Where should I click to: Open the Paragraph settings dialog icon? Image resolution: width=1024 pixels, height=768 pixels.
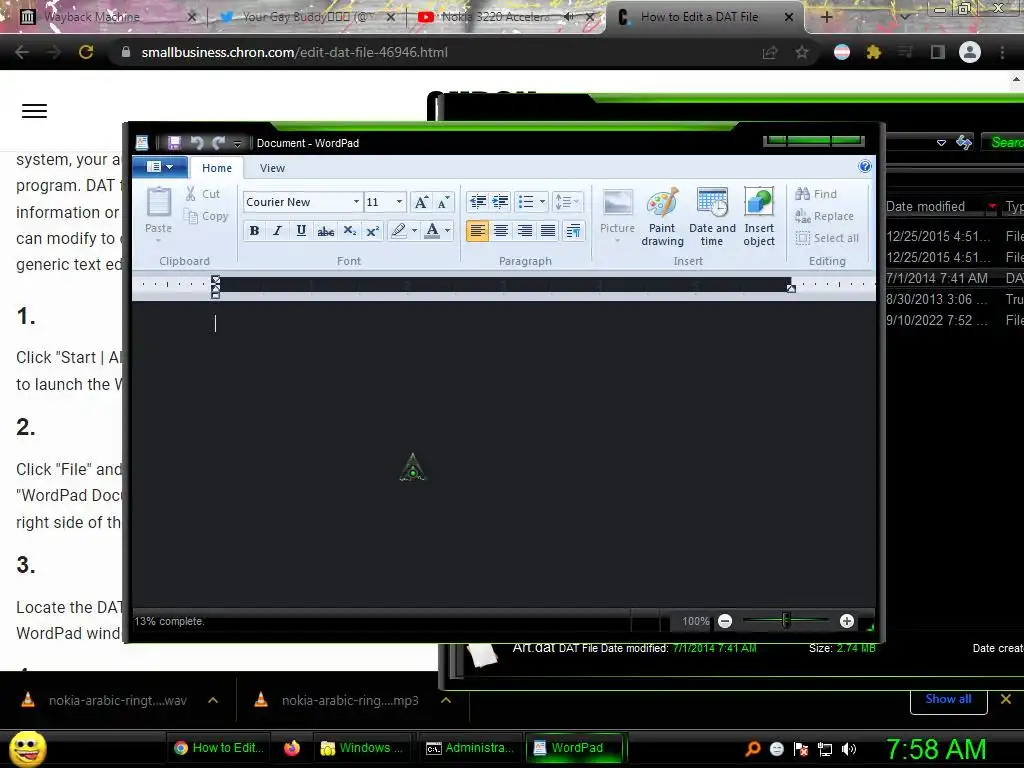tap(573, 231)
